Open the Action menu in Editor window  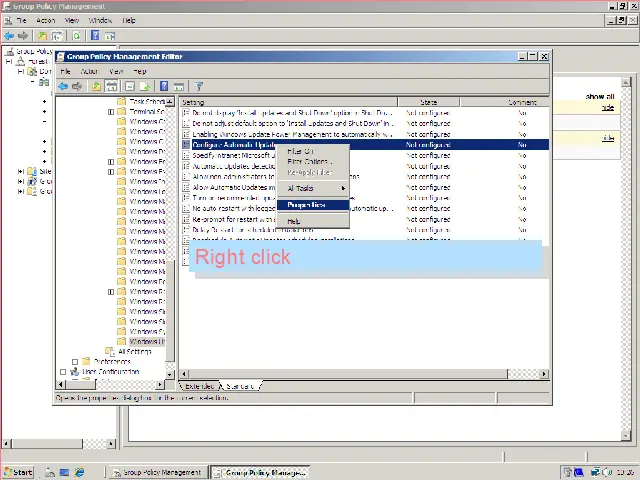point(89,71)
